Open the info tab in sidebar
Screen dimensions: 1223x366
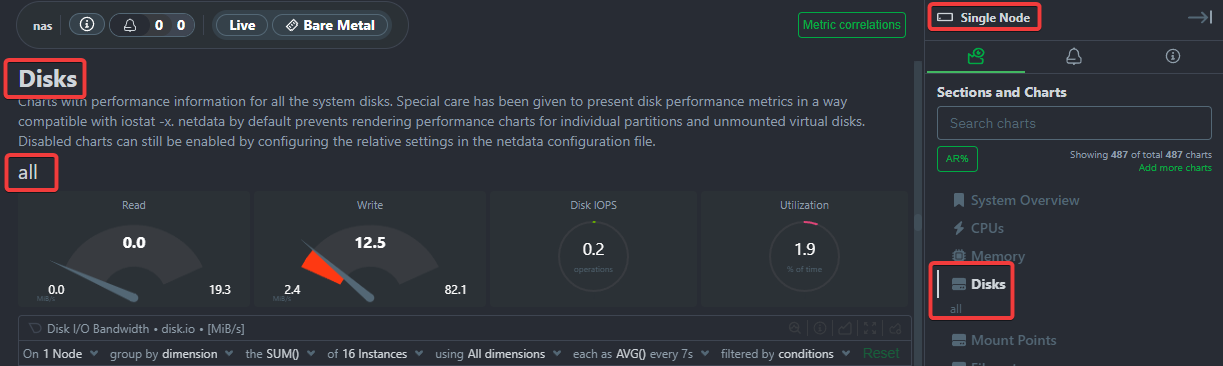click(x=1173, y=57)
